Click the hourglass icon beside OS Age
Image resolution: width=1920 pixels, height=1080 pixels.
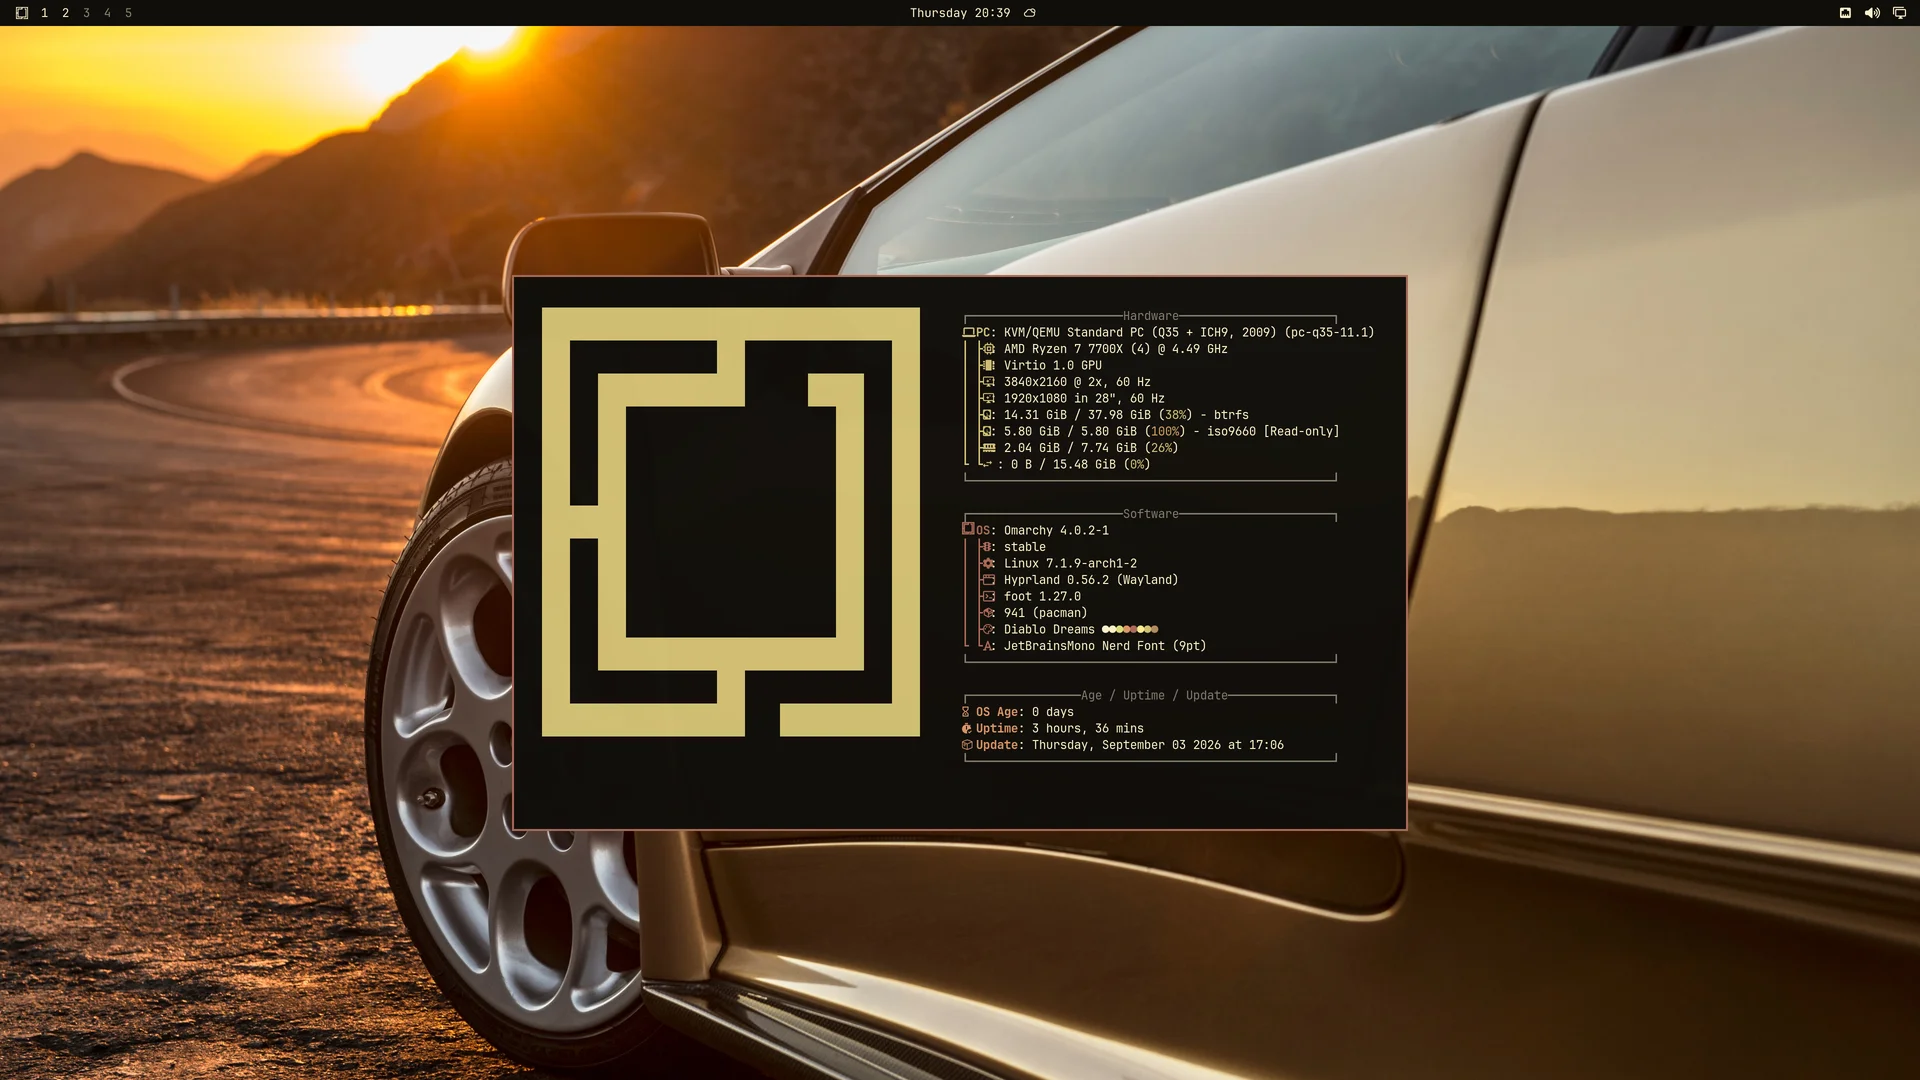coord(966,712)
